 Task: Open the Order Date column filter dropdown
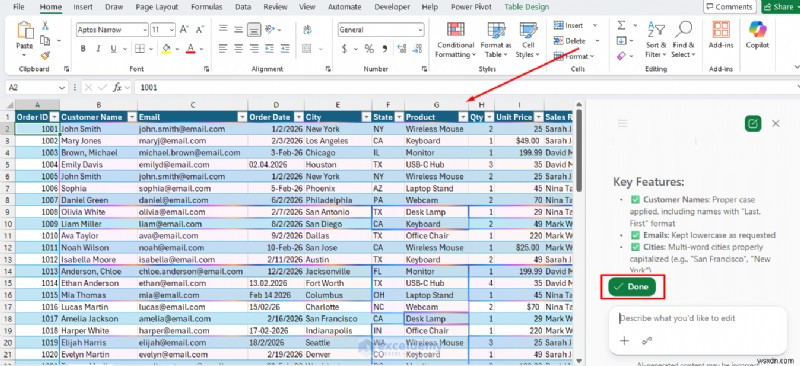(x=298, y=117)
